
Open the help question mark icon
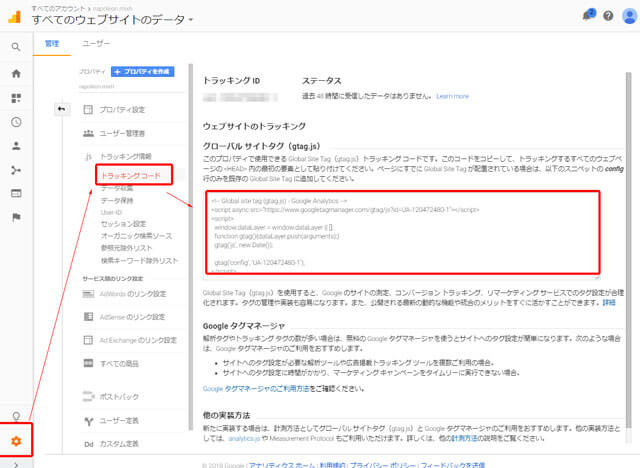click(x=608, y=16)
